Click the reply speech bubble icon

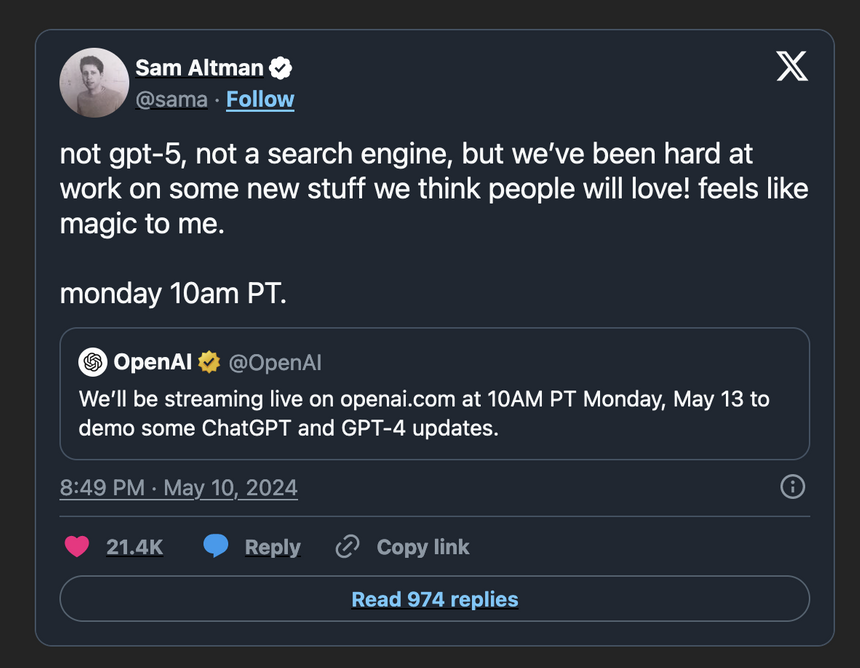tap(216, 546)
